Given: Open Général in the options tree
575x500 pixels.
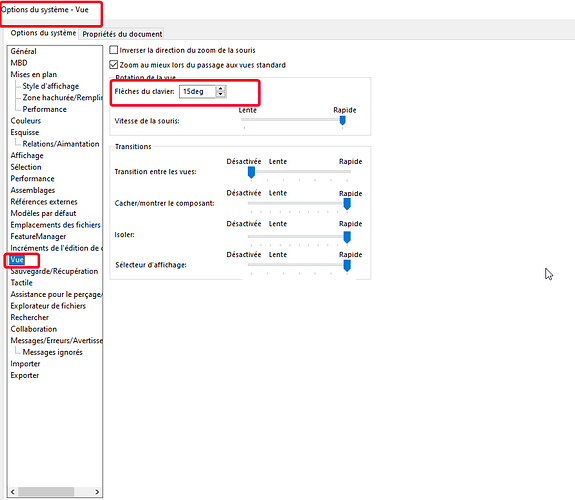Looking at the screenshot, I should 23,51.
